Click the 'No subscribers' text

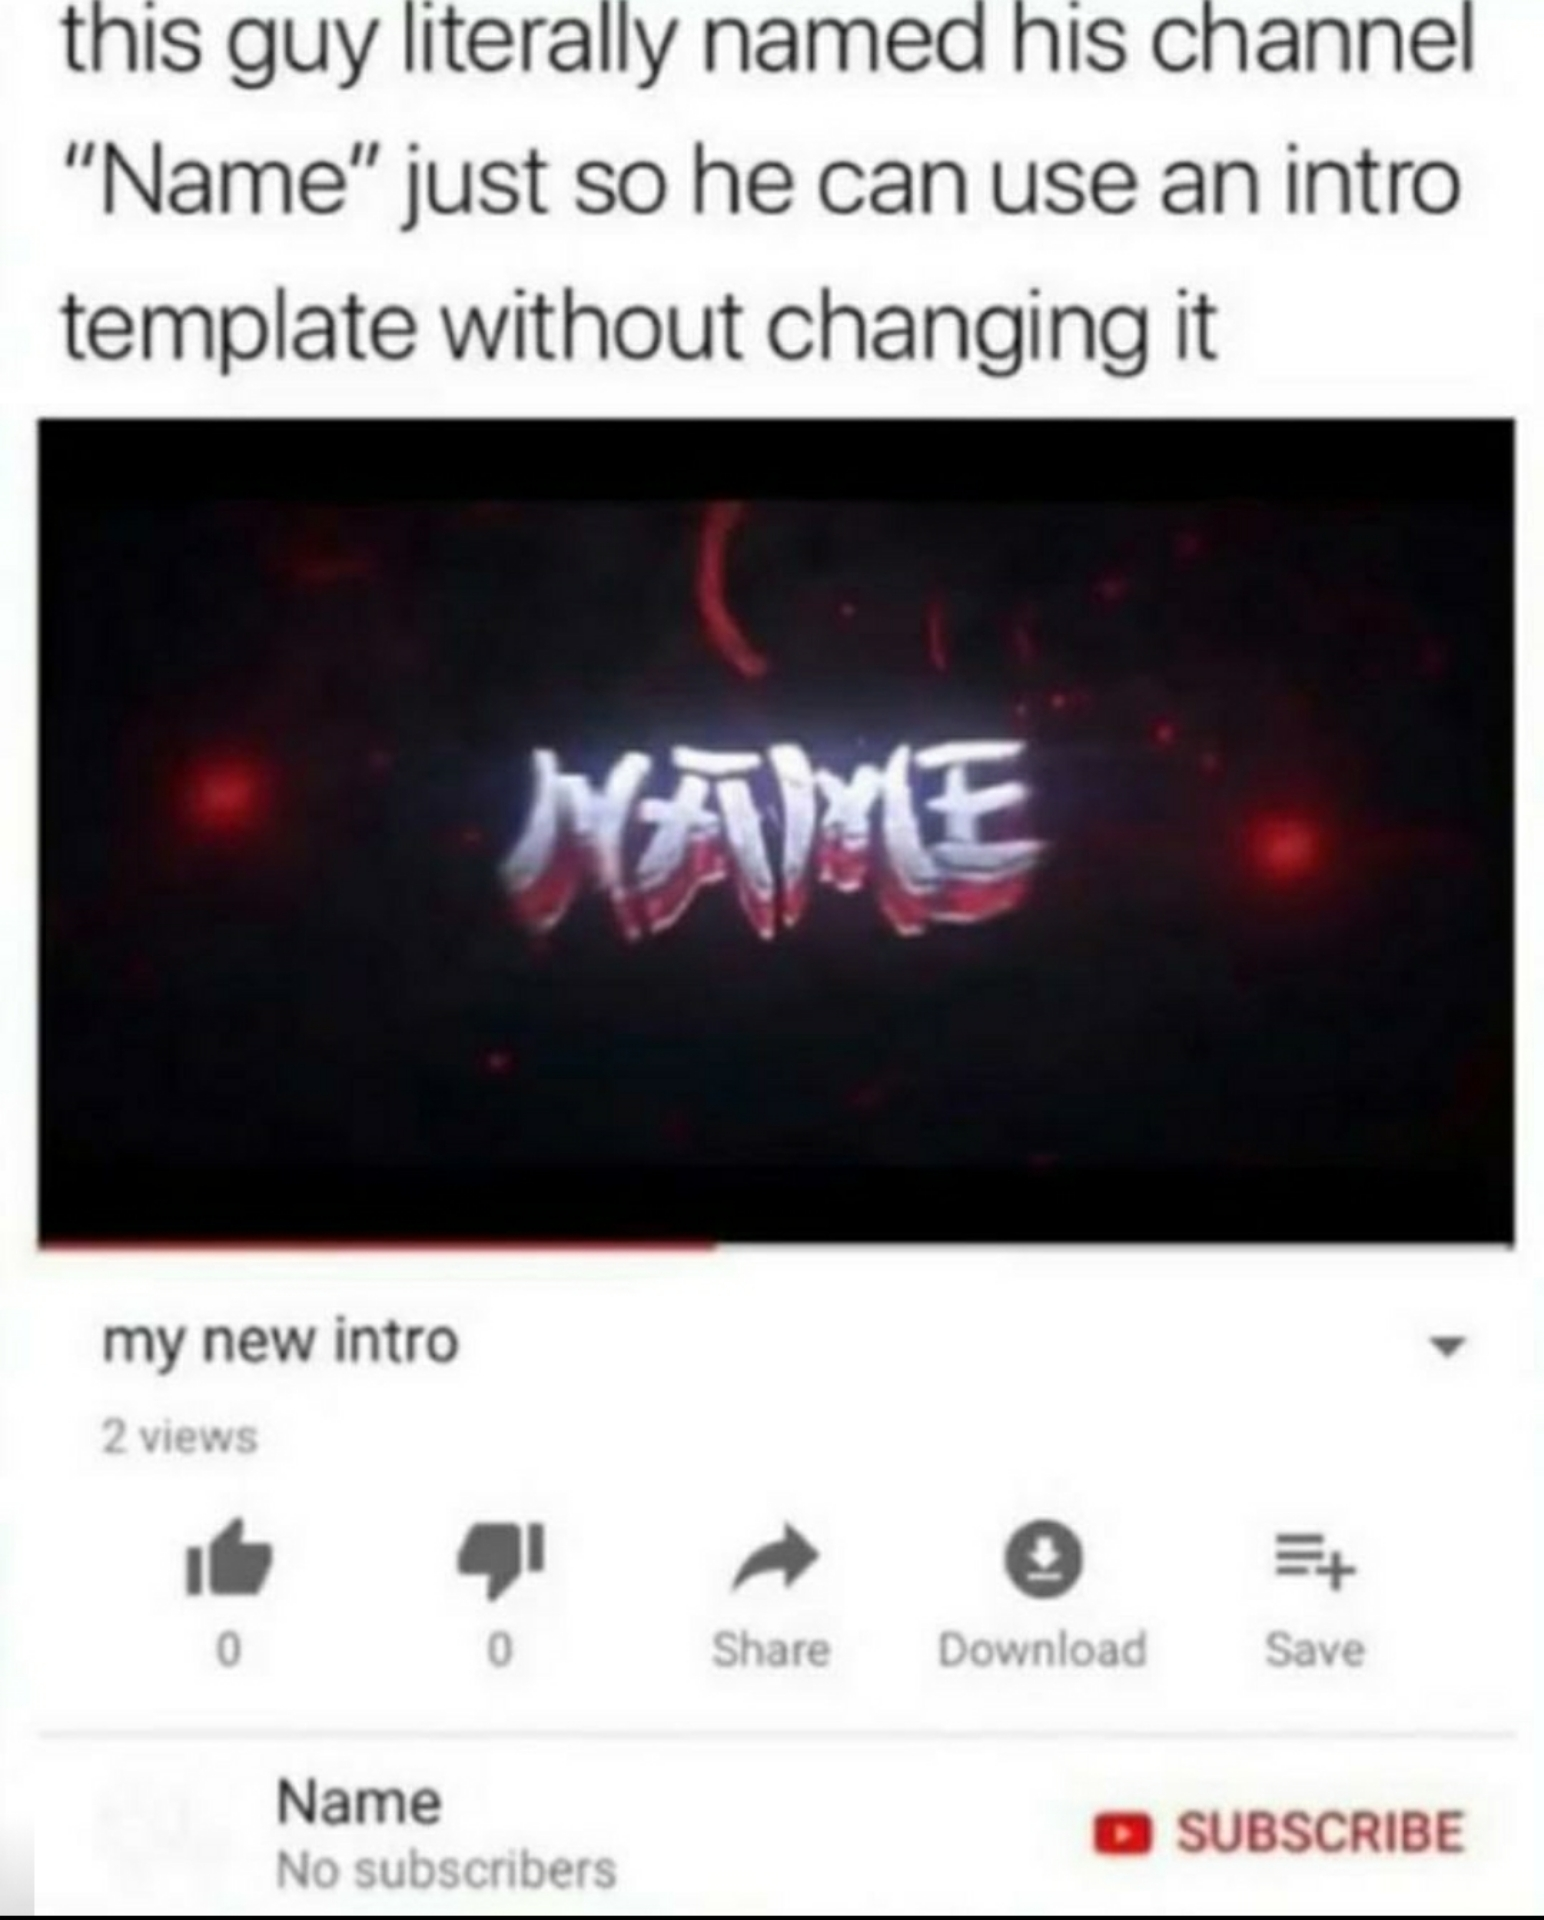pyautogui.click(x=446, y=1870)
